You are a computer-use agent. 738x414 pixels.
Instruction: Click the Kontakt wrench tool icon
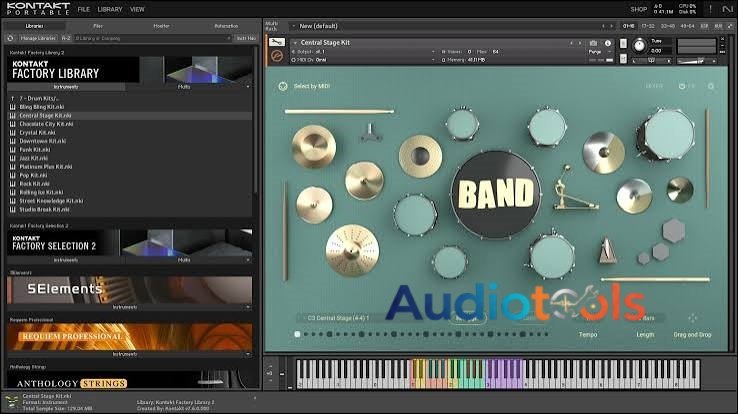click(x=277, y=42)
